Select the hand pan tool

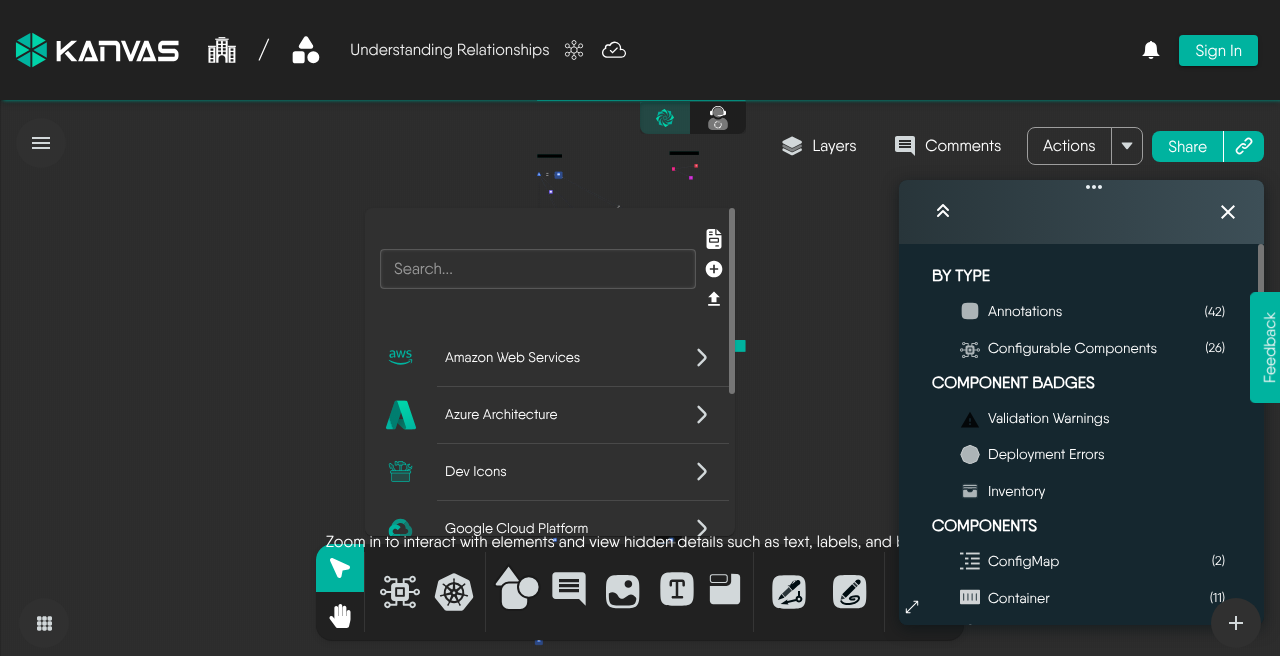pyautogui.click(x=340, y=615)
